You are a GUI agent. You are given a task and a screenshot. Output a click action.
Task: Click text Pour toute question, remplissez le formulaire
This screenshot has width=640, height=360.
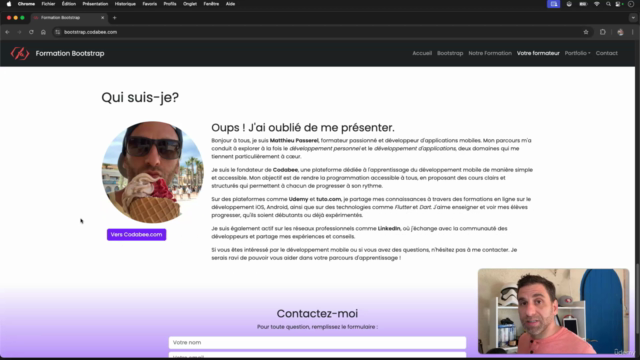coord(317,327)
